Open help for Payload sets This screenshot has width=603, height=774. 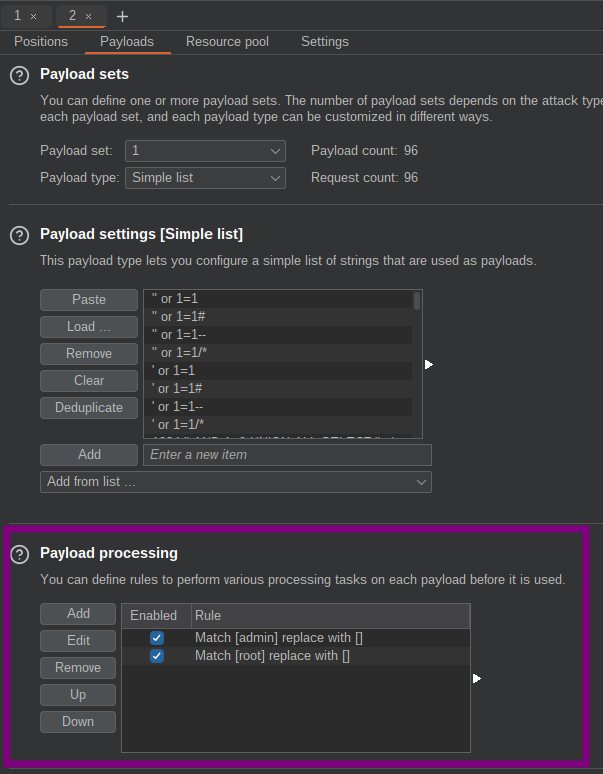[x=20, y=76]
